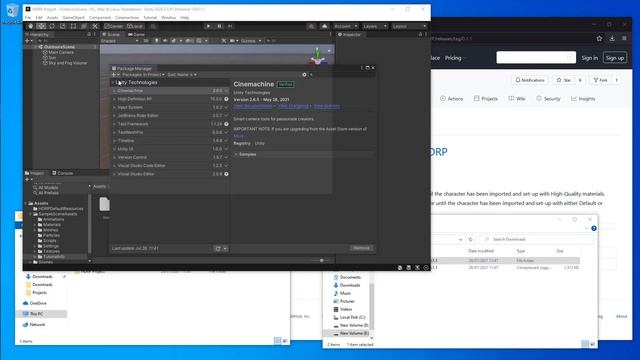Viewport: 640px width, 360px height.
Task: Toggle Center pivot mode
Action: coord(114,26)
